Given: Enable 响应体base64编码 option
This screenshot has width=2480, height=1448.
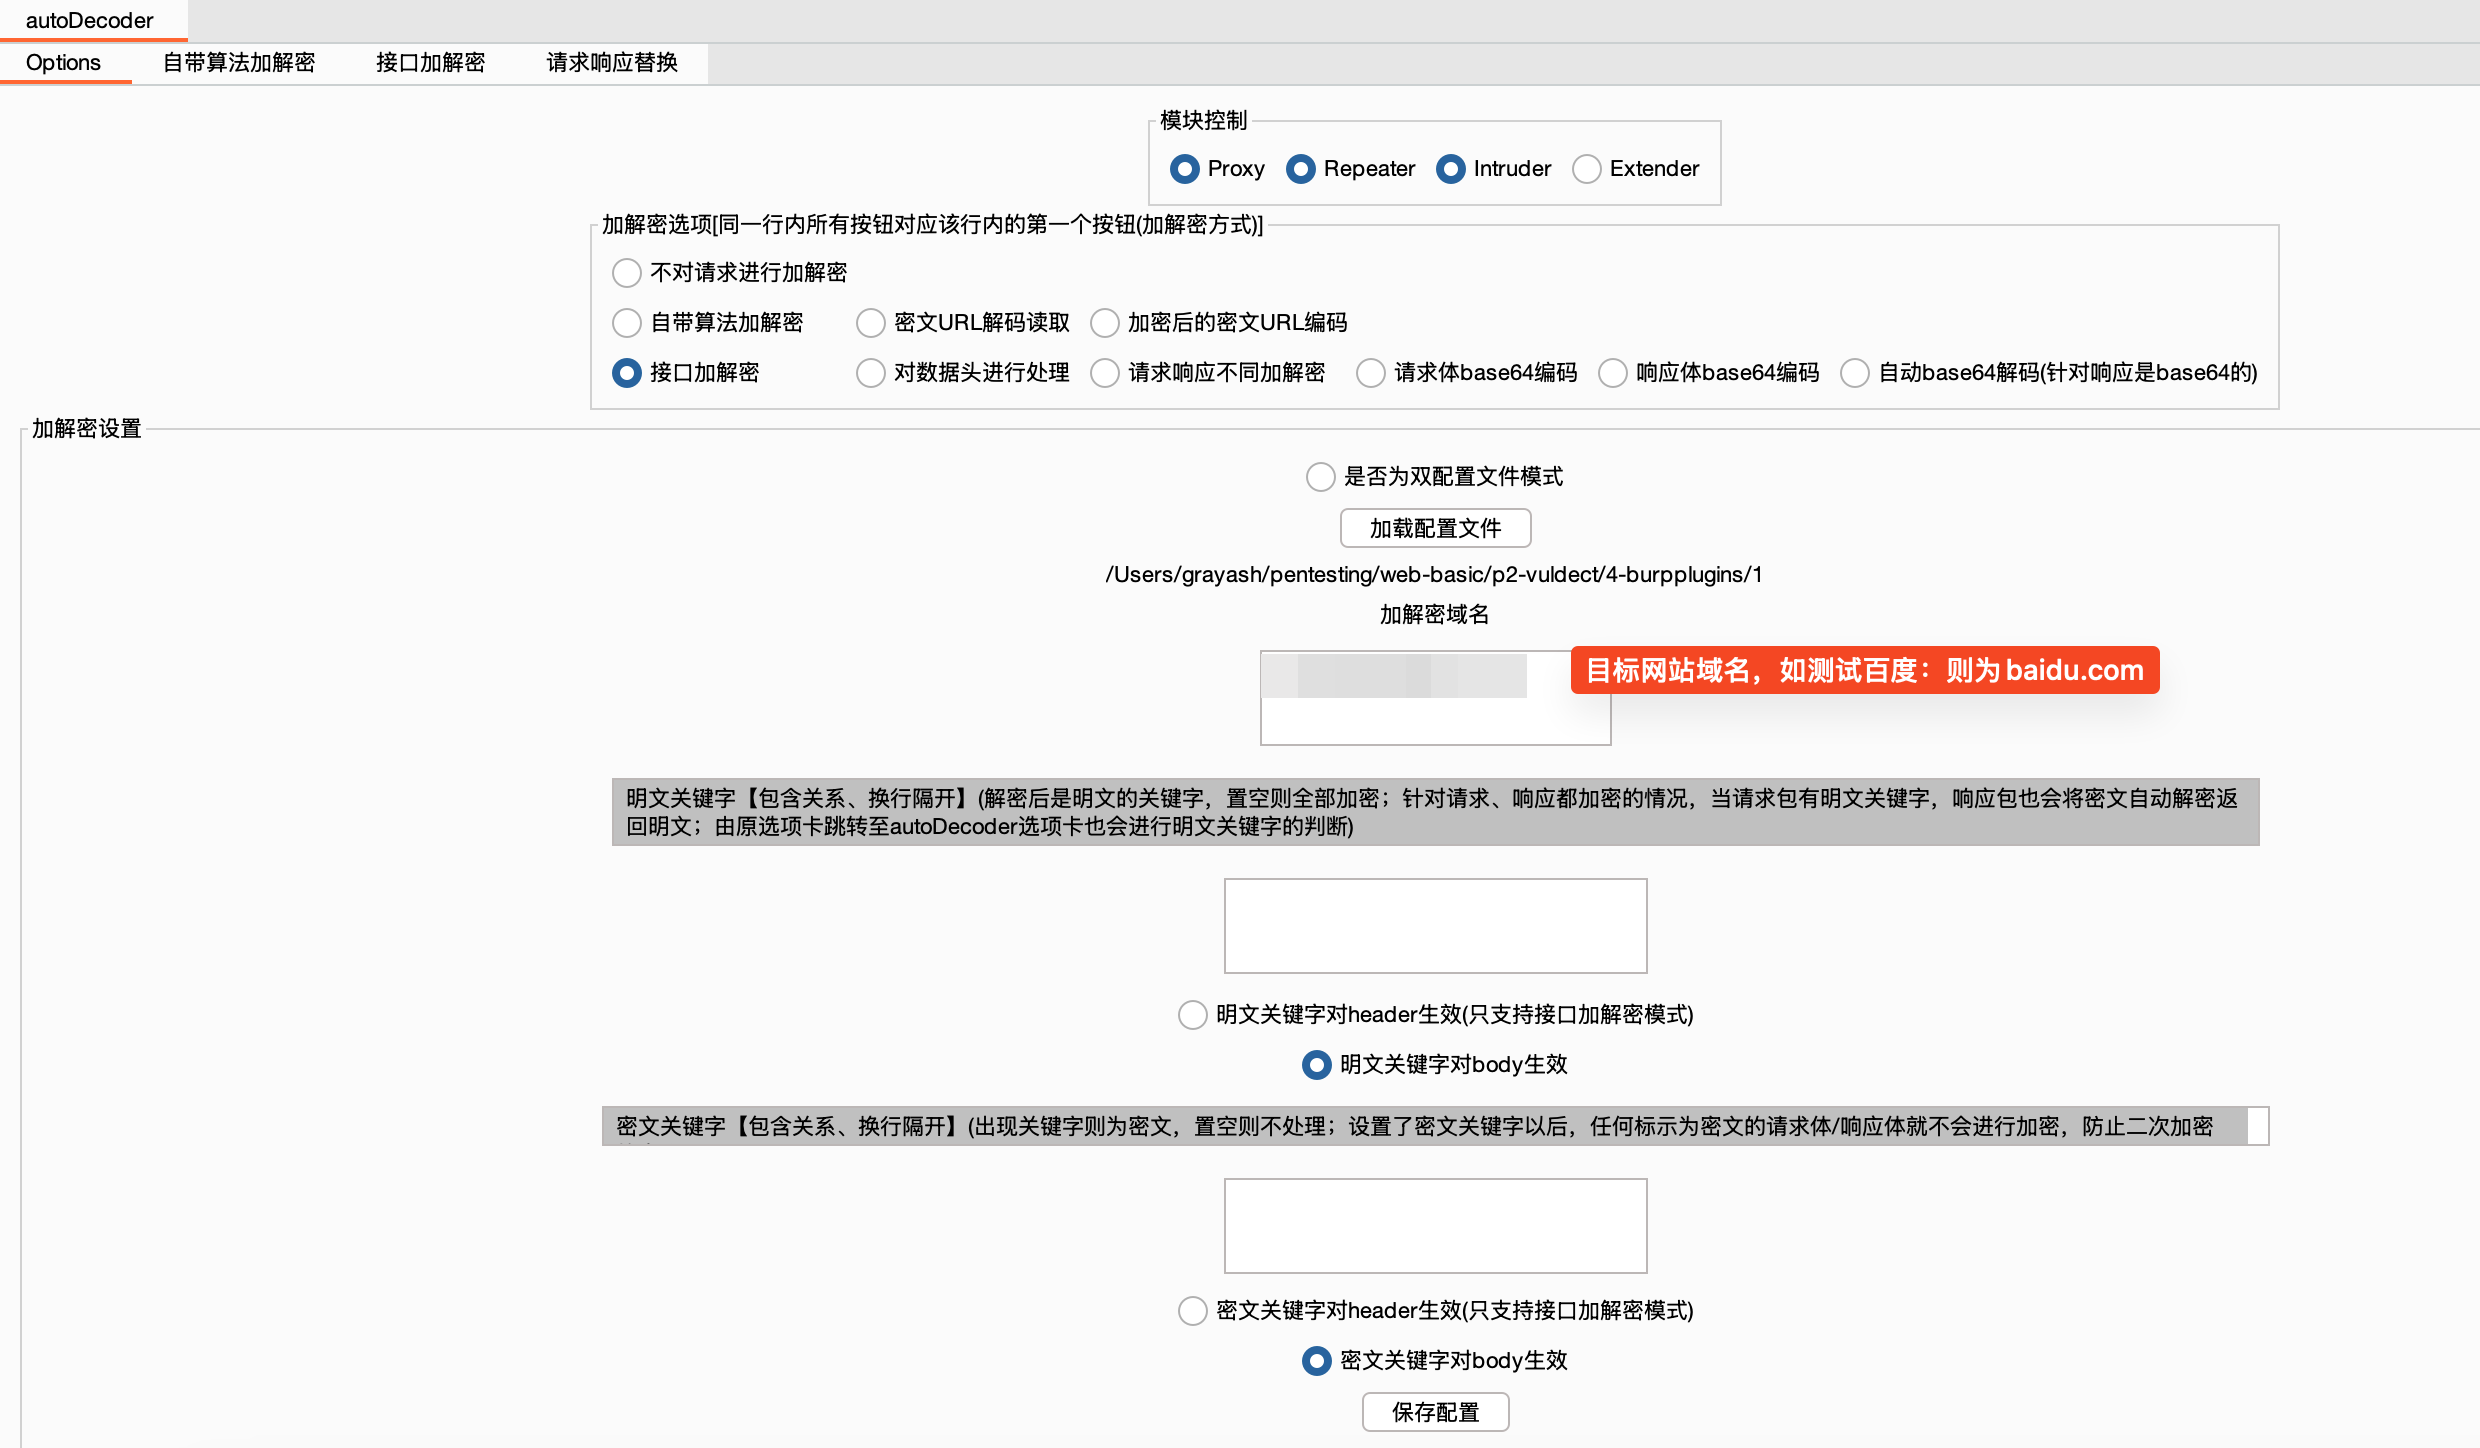Looking at the screenshot, I should click(1613, 373).
